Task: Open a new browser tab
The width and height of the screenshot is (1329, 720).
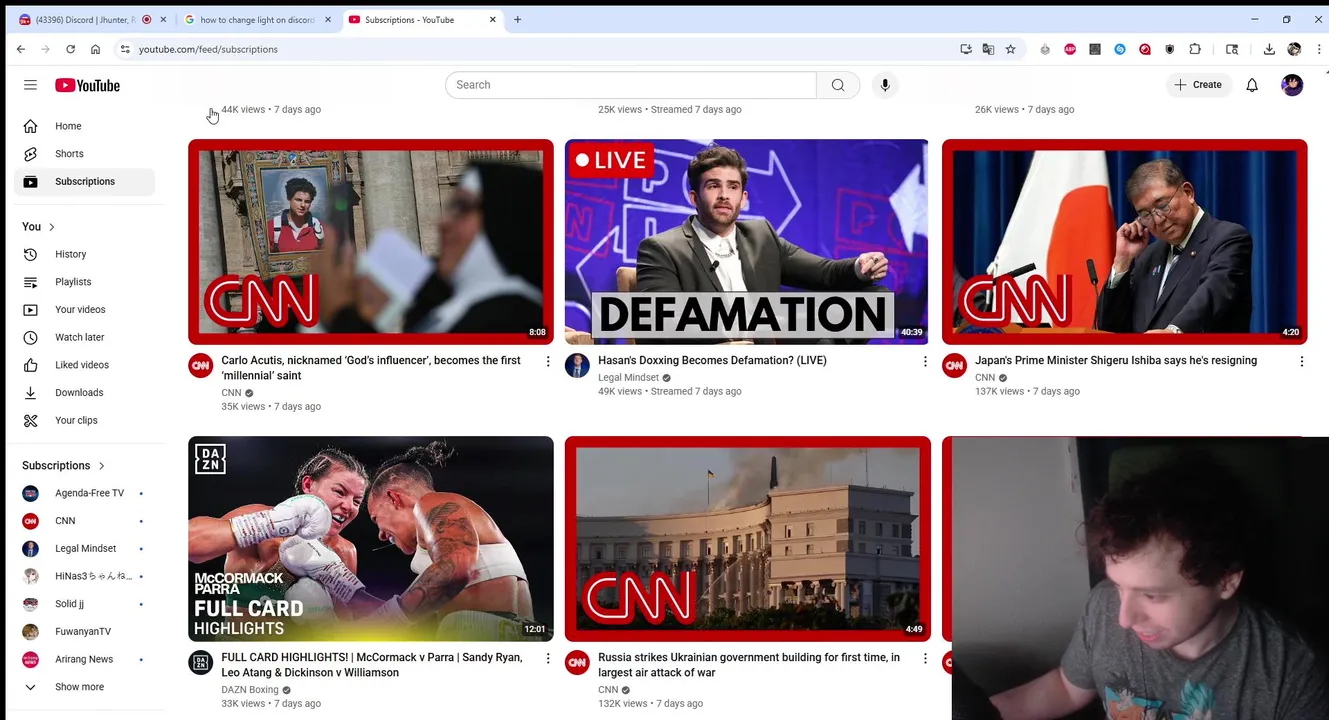Action: point(517,20)
